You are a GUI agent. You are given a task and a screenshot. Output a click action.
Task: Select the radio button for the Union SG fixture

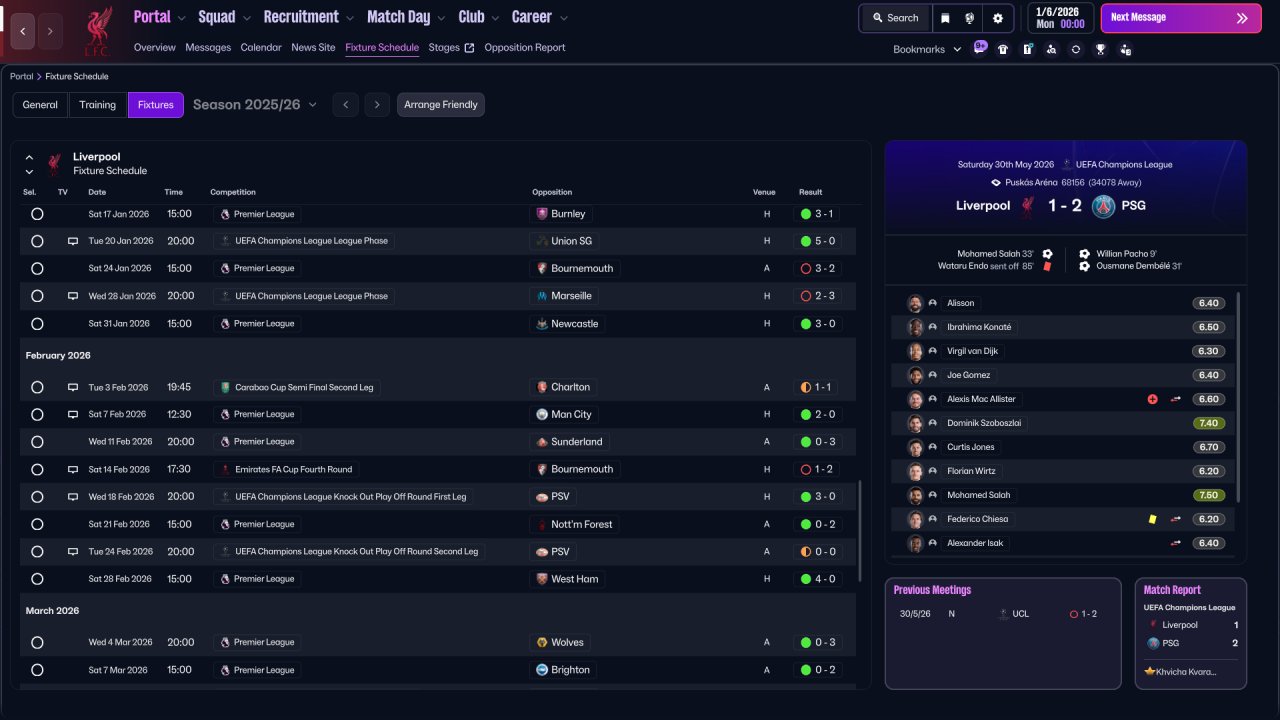pos(37,241)
